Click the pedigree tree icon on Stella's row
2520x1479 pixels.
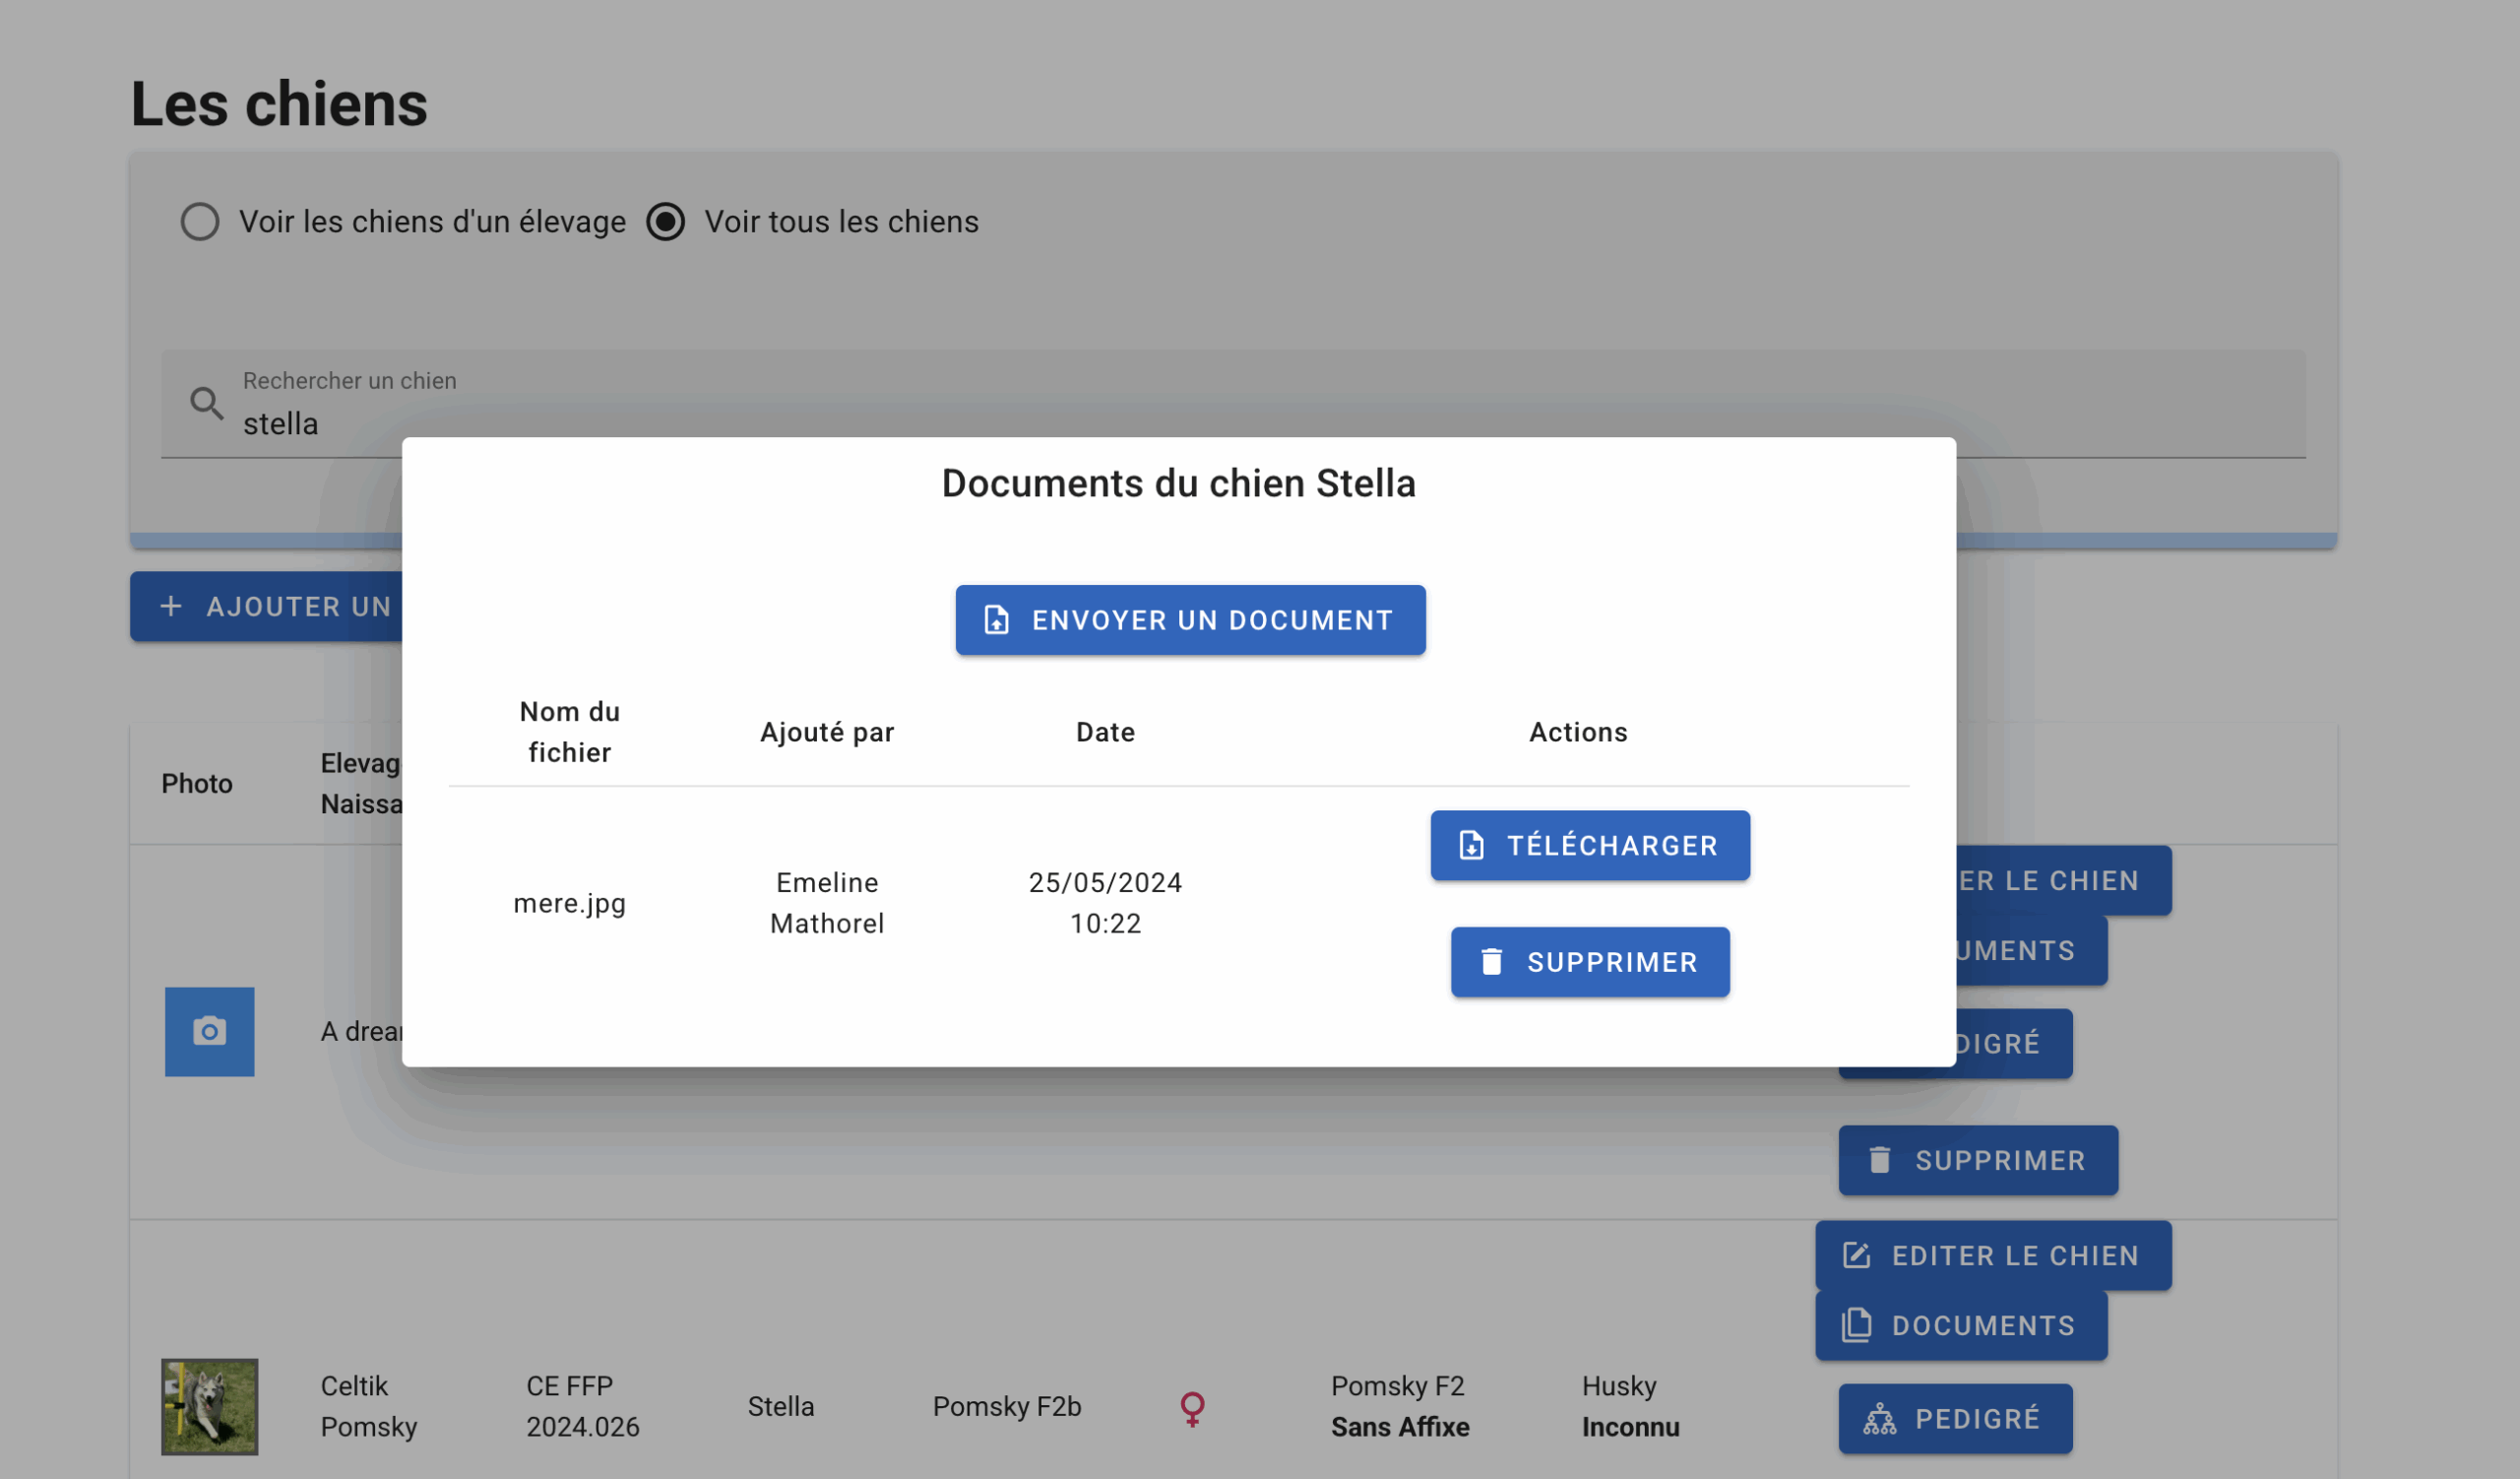pos(1879,1418)
